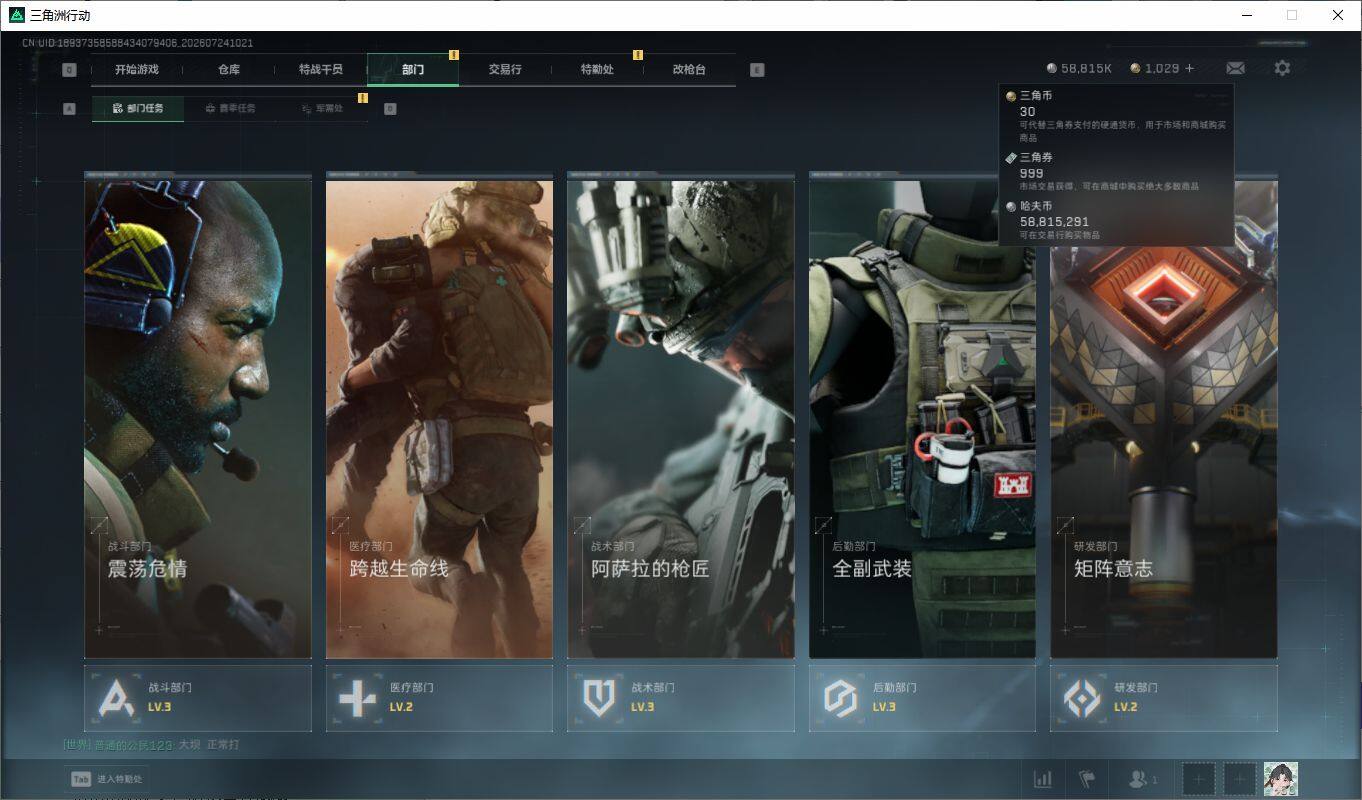Click the 医疗部门 cross emblem icon
This screenshot has height=800, width=1362.
pos(357,698)
